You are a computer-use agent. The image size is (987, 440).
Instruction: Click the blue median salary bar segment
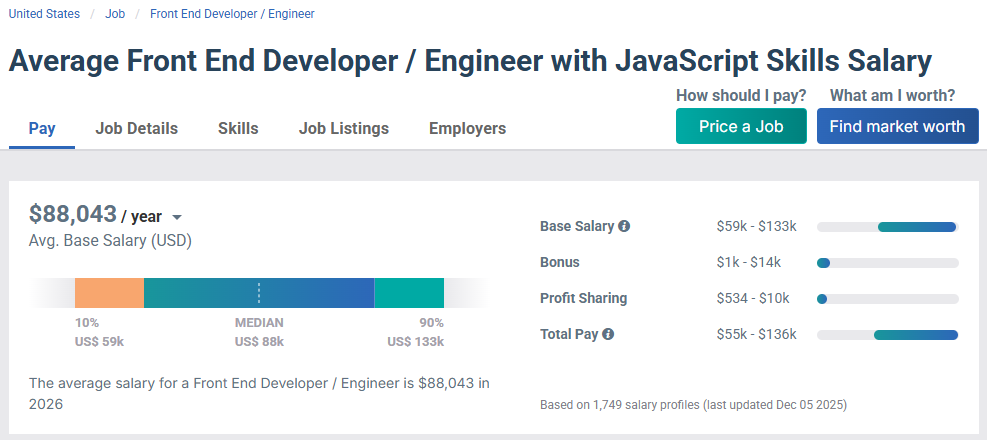click(x=259, y=293)
